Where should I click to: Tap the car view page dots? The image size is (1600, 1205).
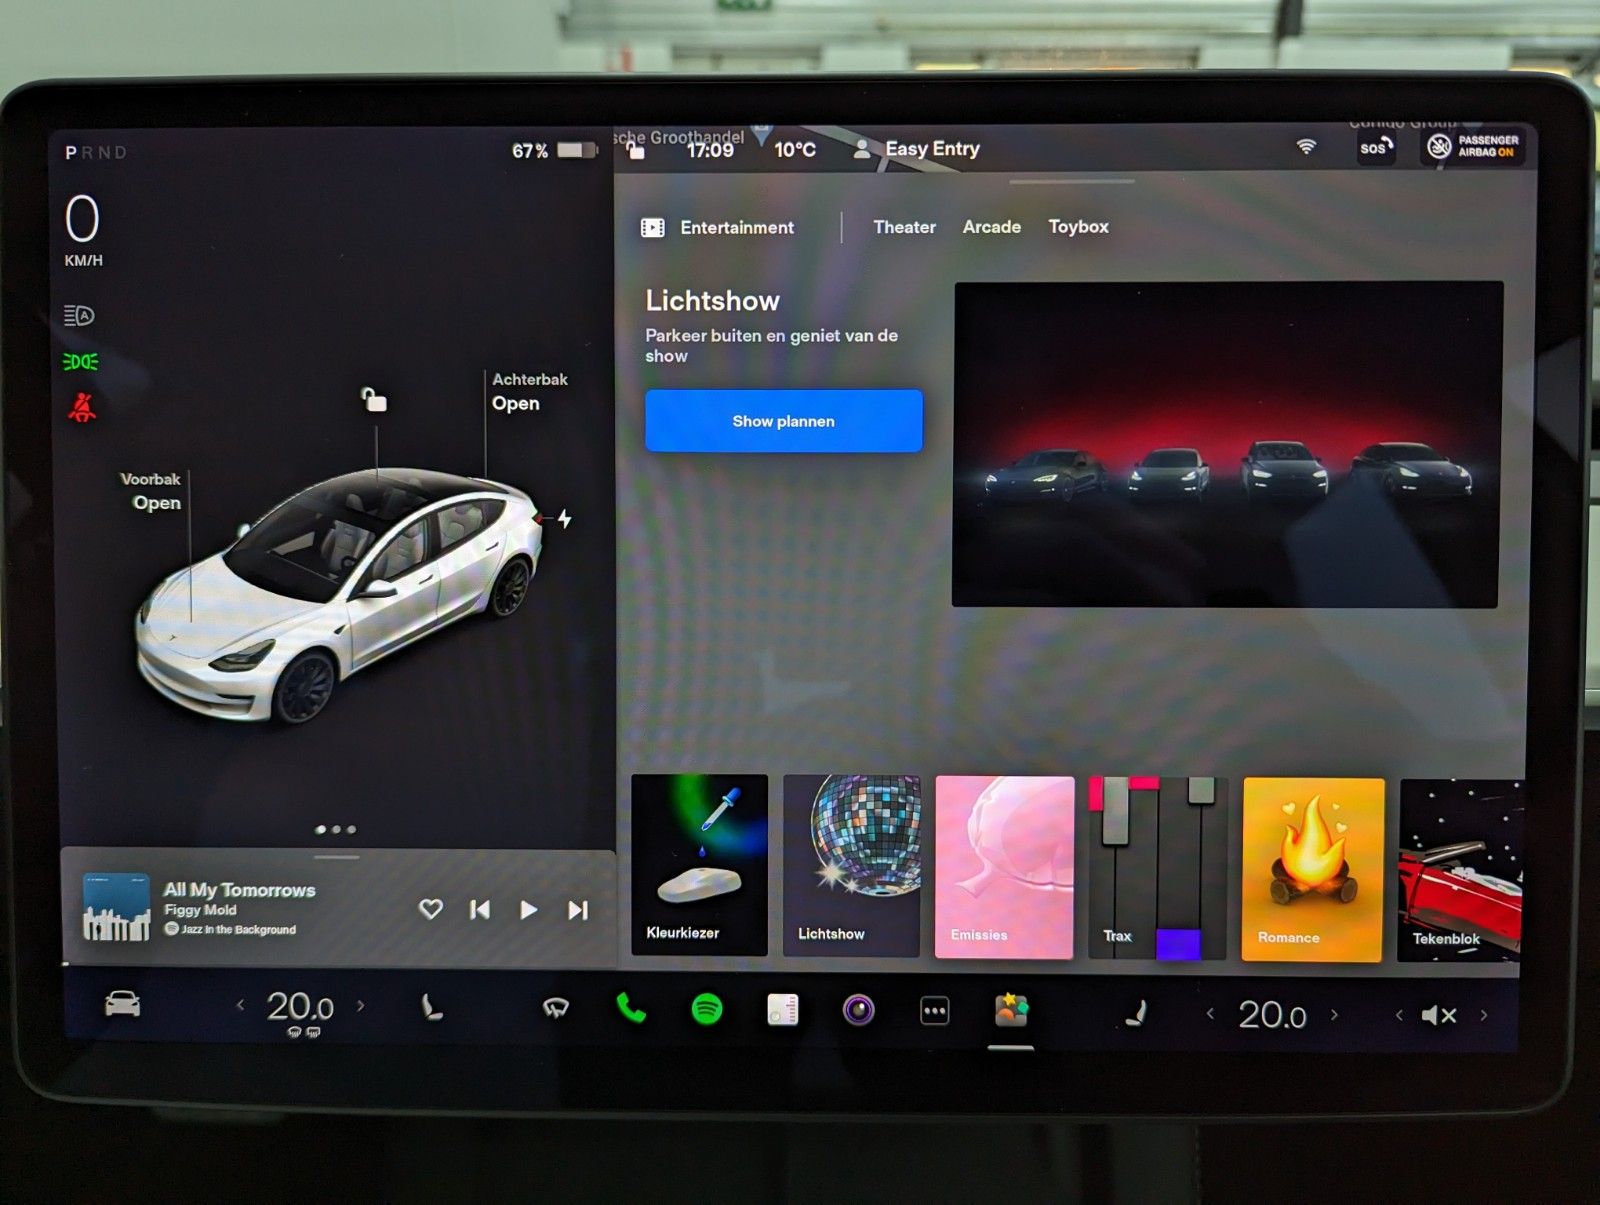(x=336, y=829)
